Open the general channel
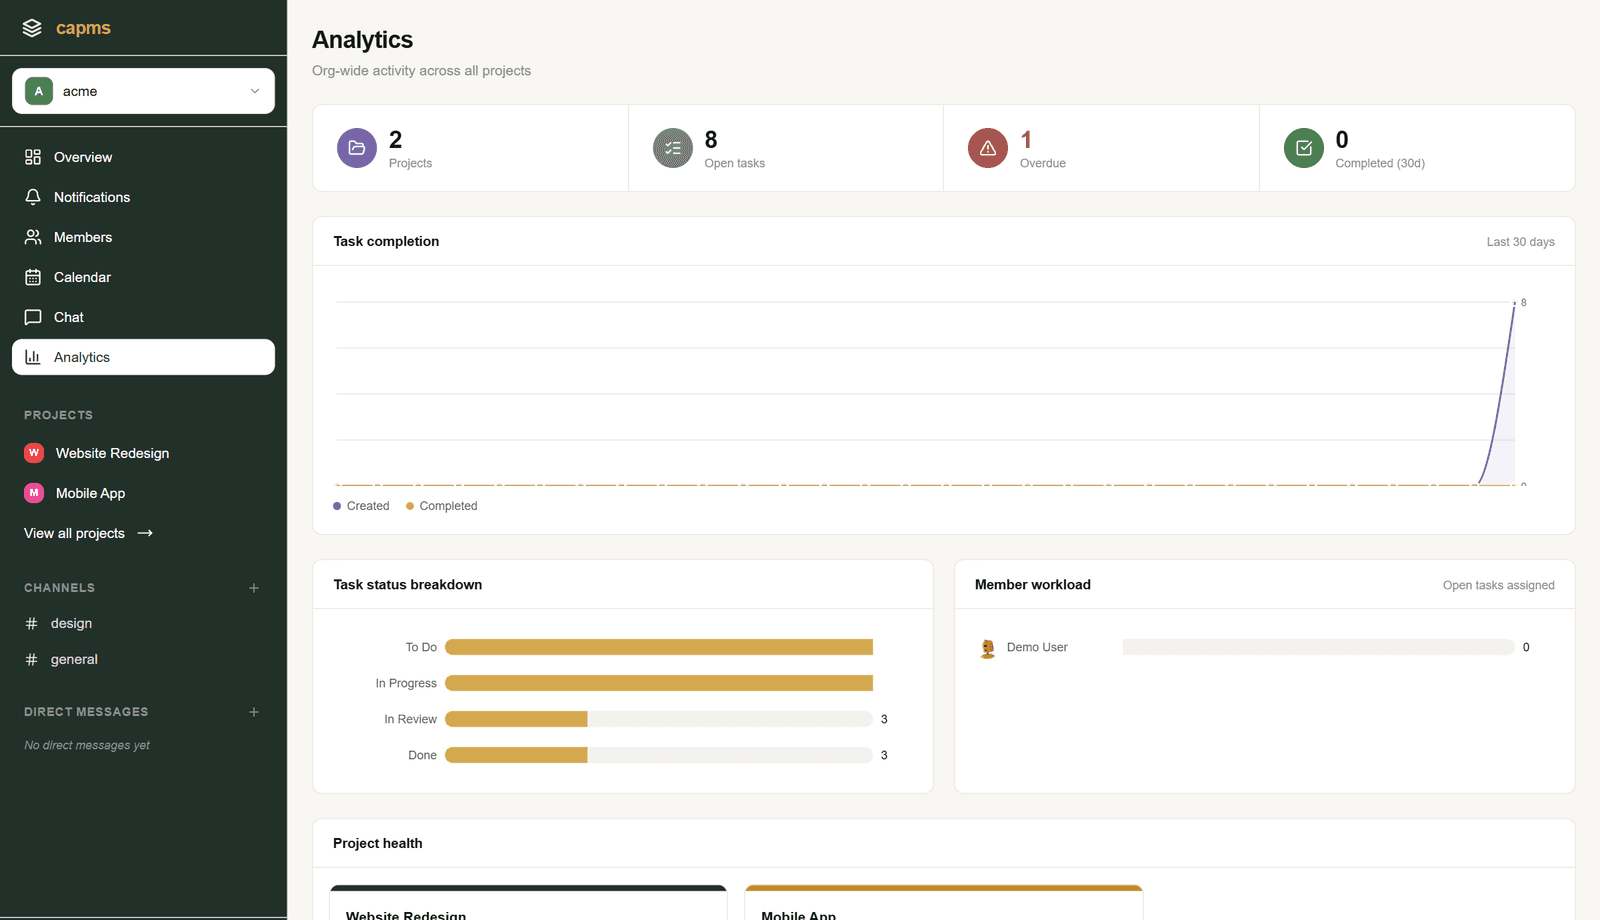The image size is (1600, 920). pos(143,659)
